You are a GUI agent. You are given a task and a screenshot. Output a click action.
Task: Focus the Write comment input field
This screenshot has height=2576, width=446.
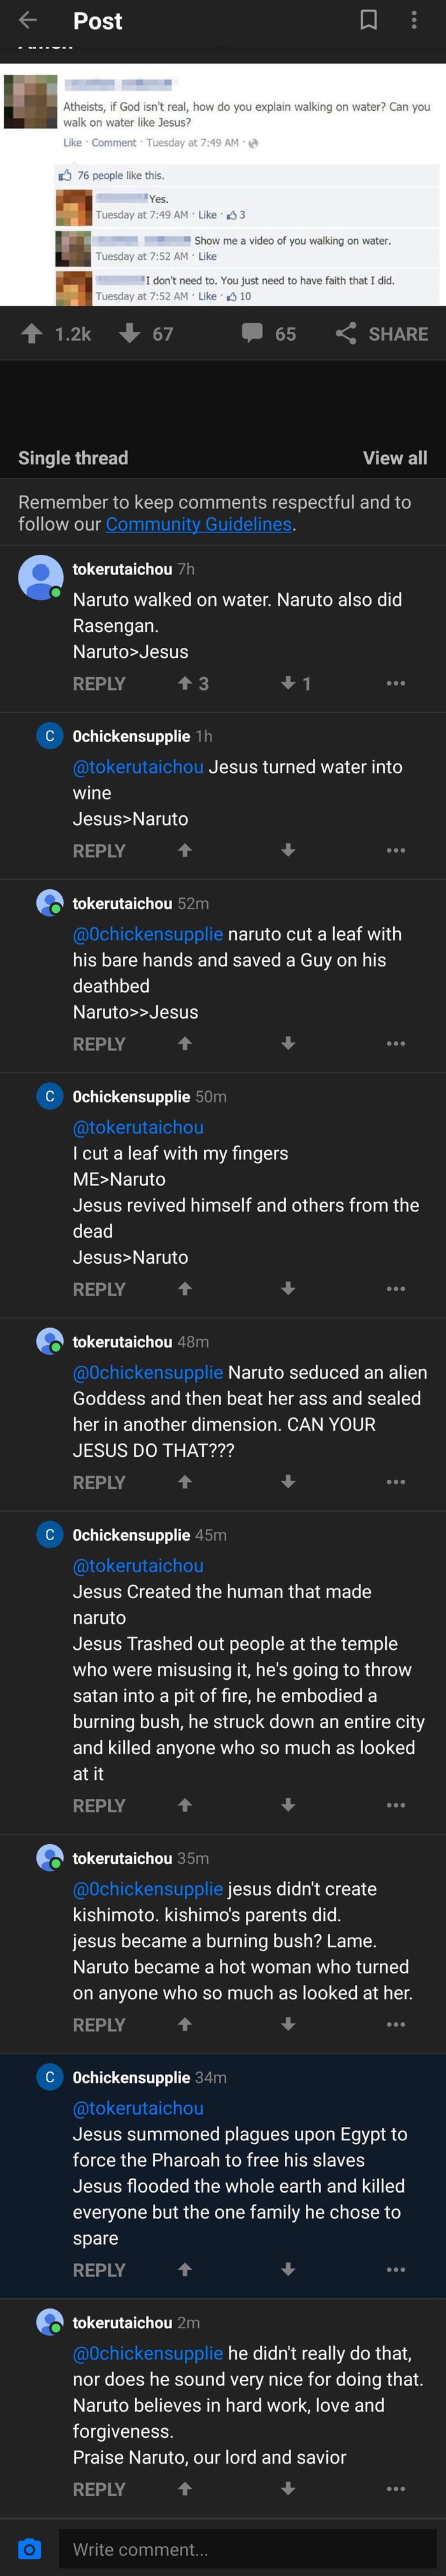click(x=250, y=2549)
